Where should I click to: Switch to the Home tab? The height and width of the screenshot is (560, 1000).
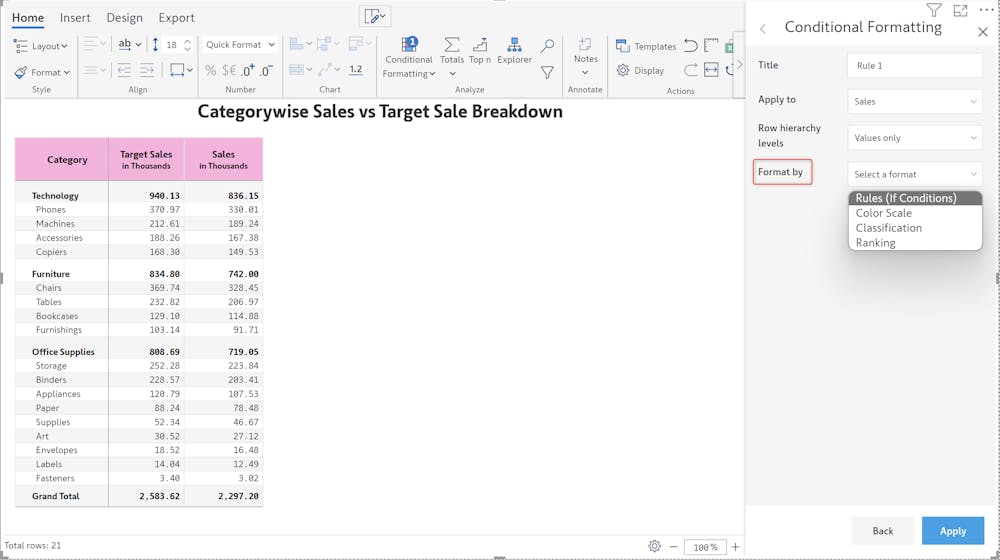coord(28,18)
